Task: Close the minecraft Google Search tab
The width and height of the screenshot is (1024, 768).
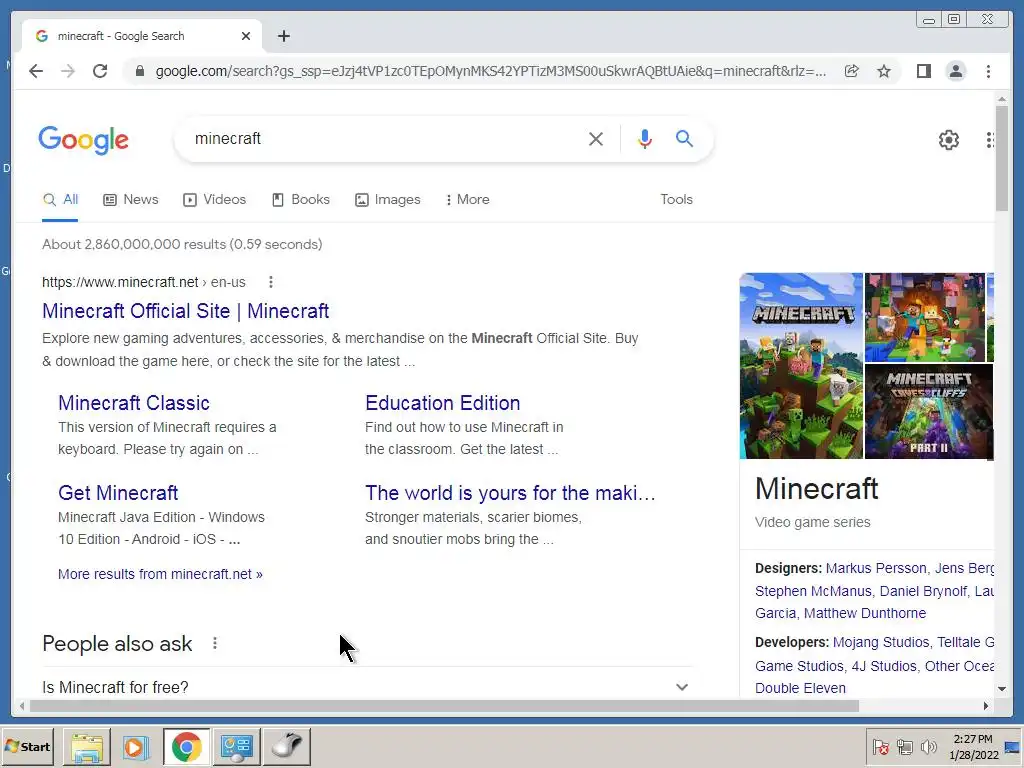Action: pyautogui.click(x=246, y=37)
